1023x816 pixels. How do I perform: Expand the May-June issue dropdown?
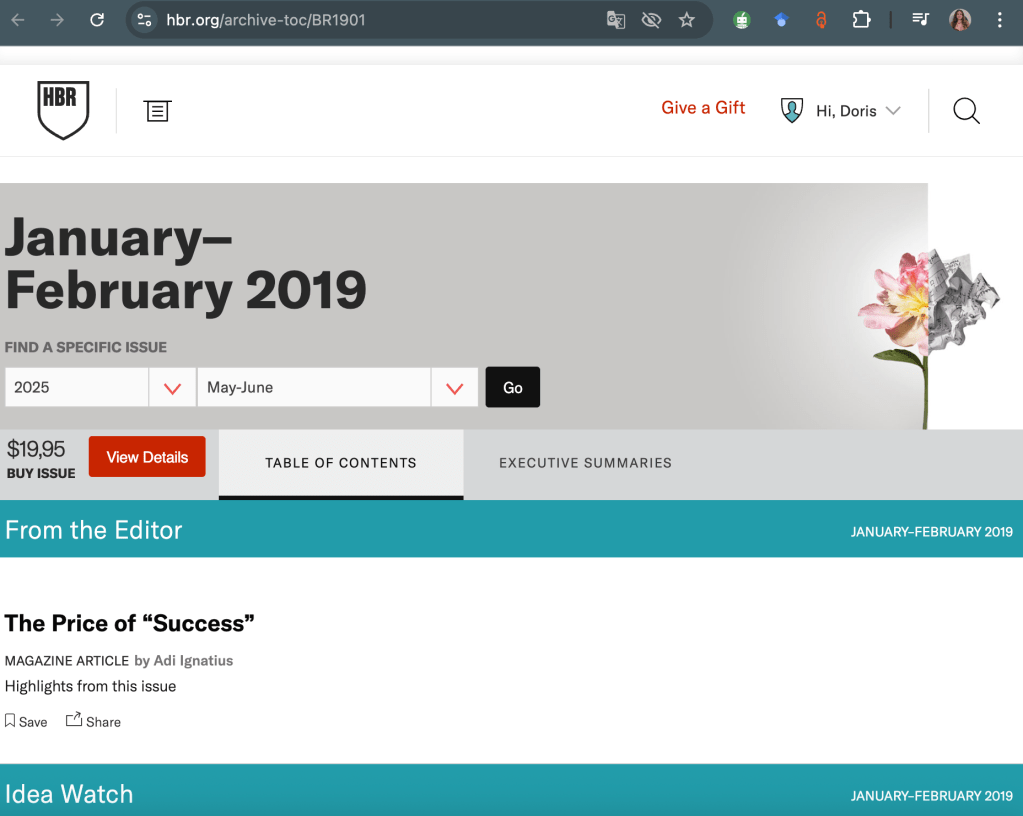click(455, 388)
